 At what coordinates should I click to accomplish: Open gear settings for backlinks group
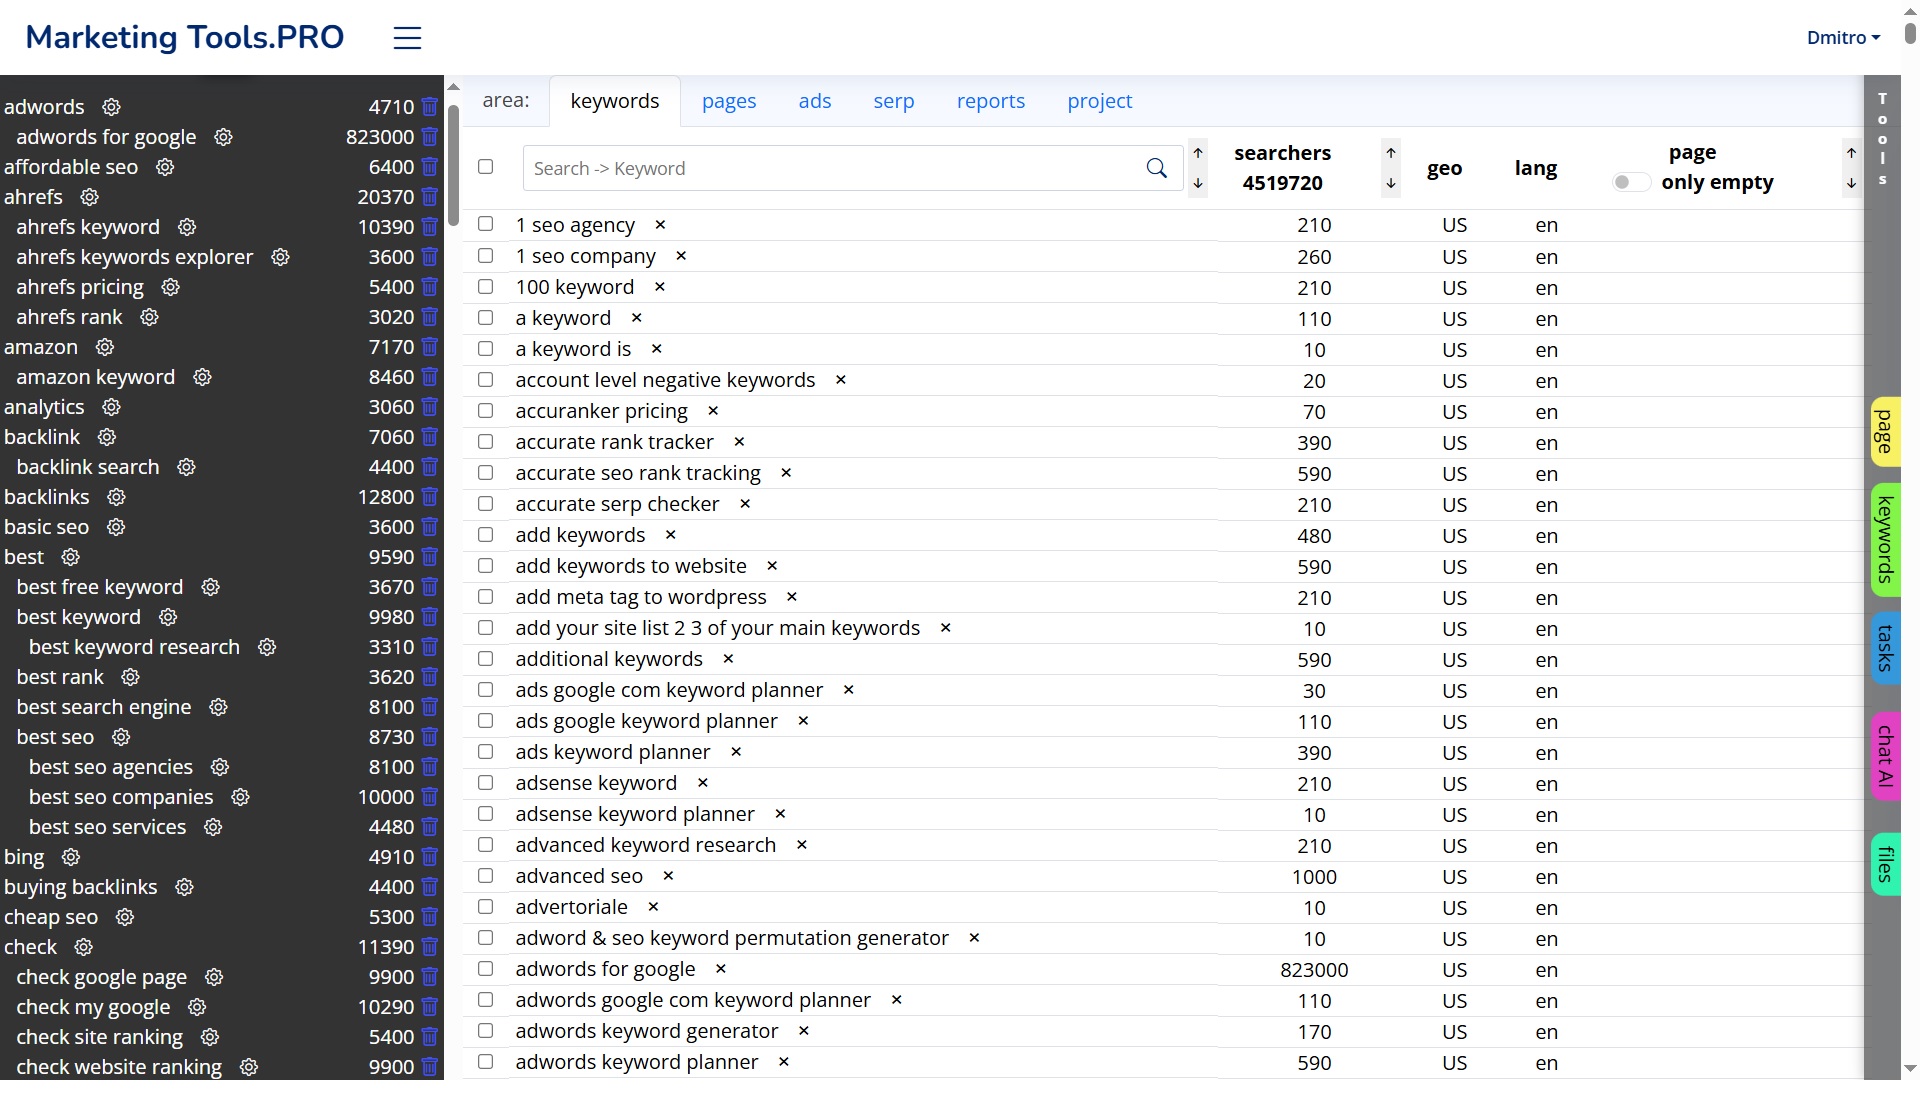pyautogui.click(x=116, y=497)
